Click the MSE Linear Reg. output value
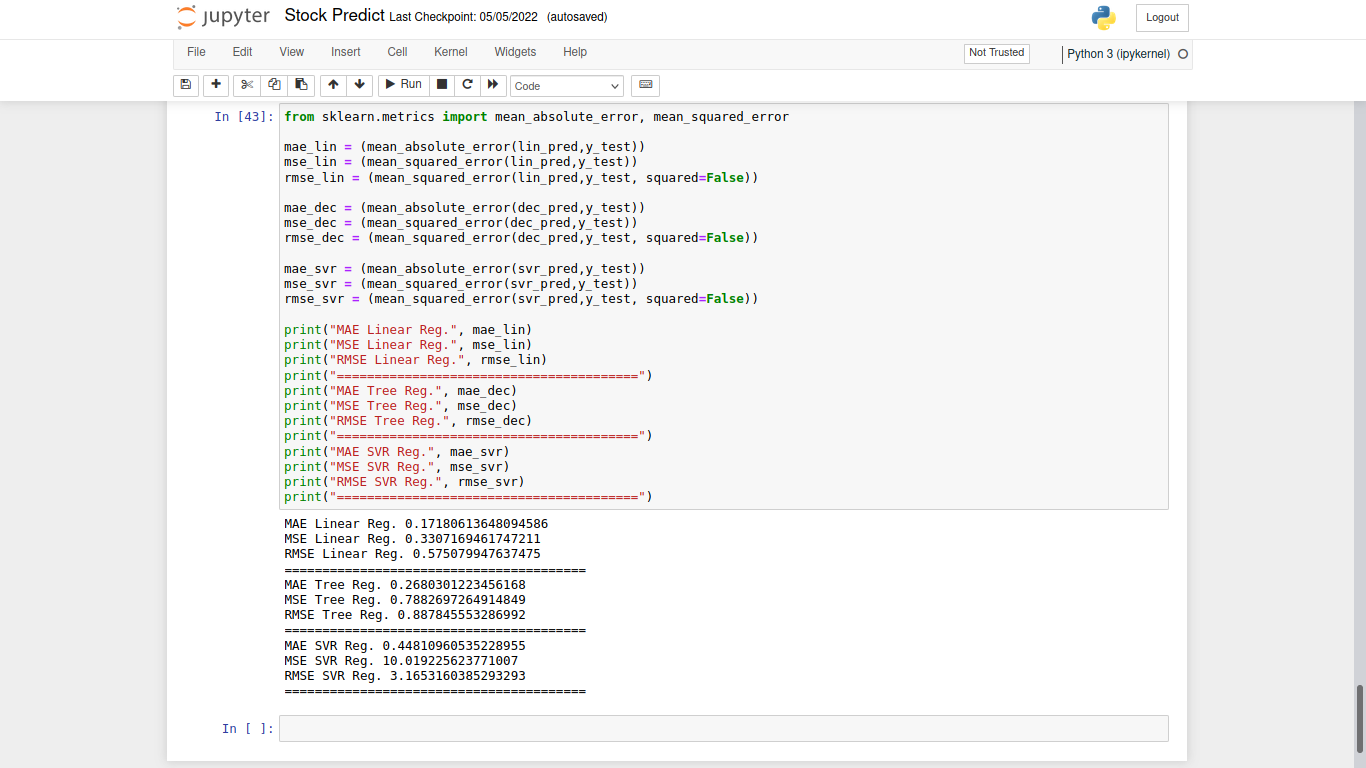The height and width of the screenshot is (768, 1366). [x=472, y=538]
